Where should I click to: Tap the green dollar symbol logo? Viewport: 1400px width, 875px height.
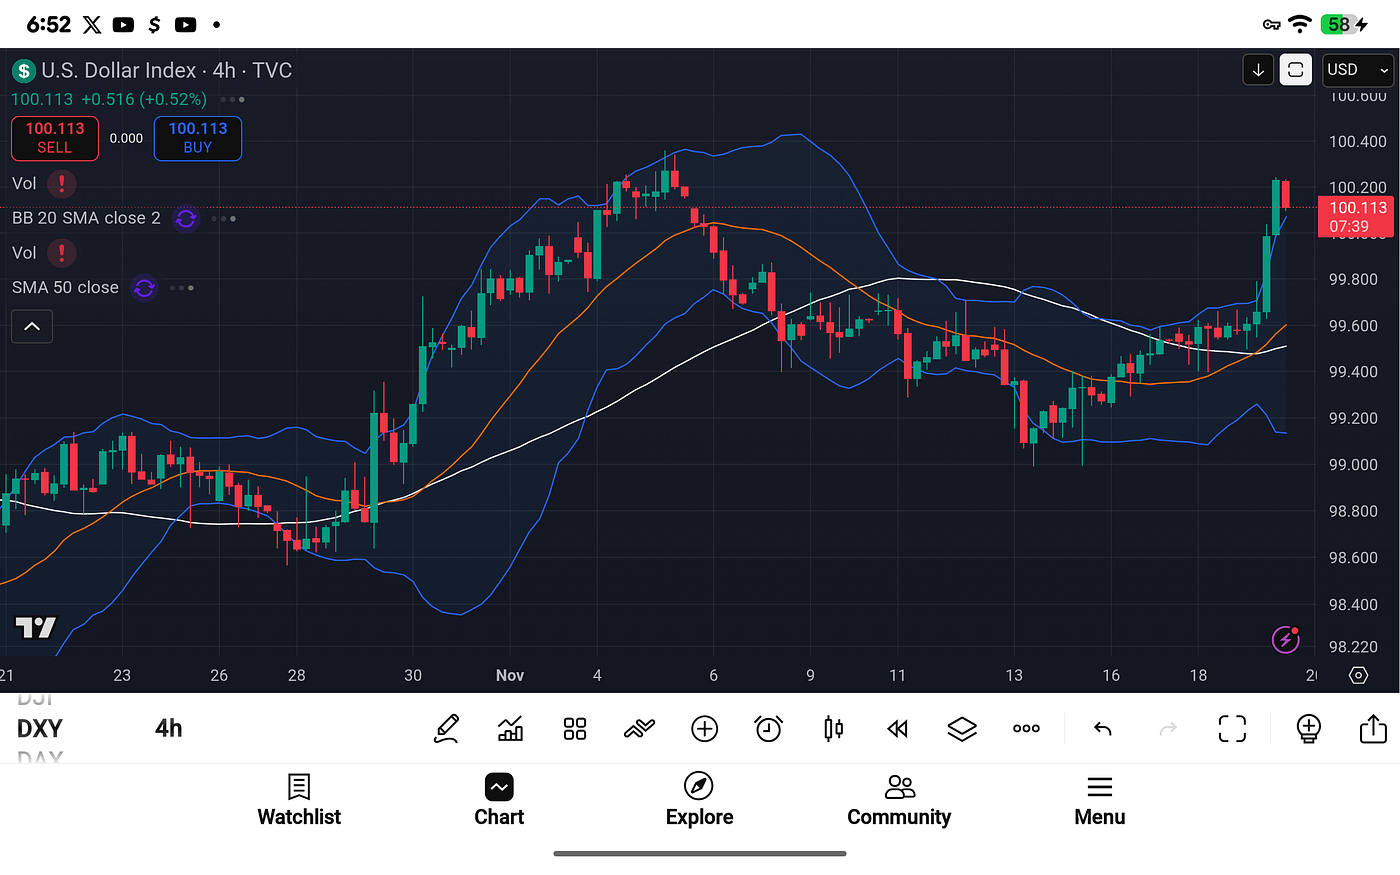pos(23,71)
